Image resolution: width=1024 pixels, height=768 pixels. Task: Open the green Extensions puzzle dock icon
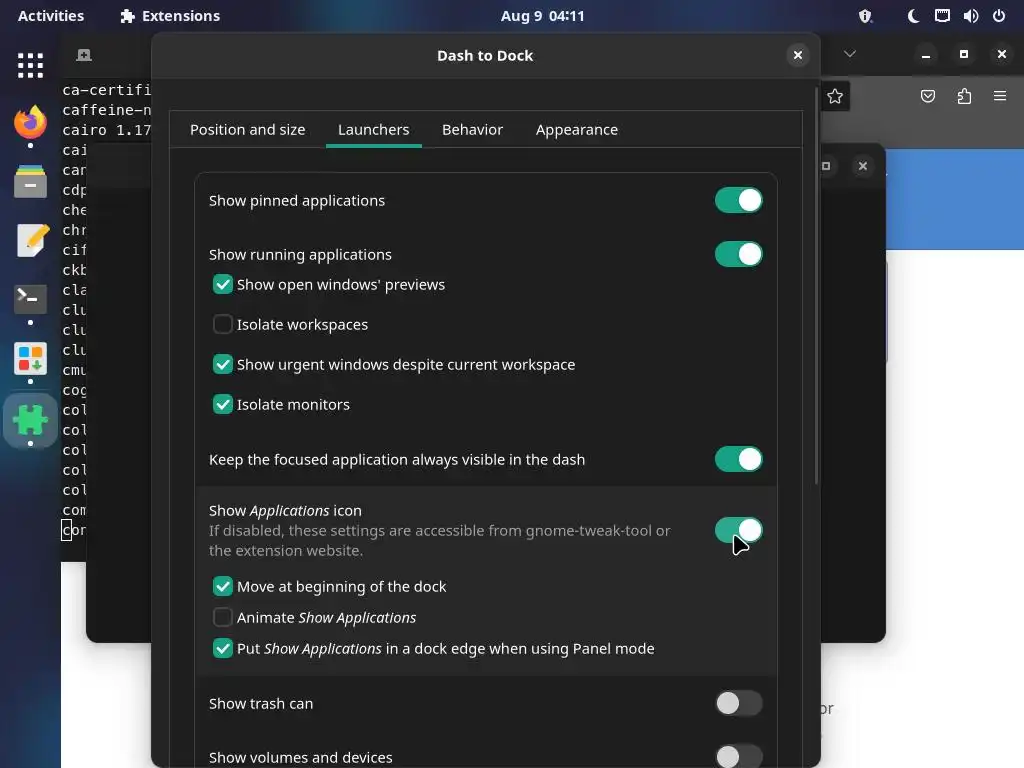[30, 420]
